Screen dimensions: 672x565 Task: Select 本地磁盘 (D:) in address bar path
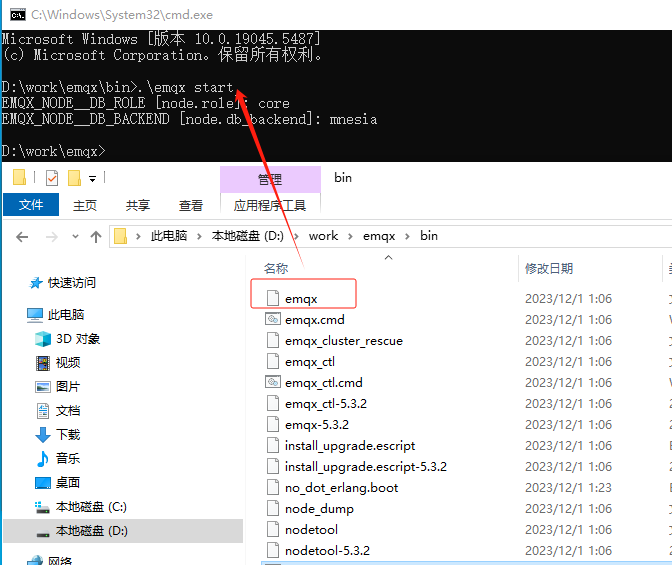pyautogui.click(x=248, y=236)
